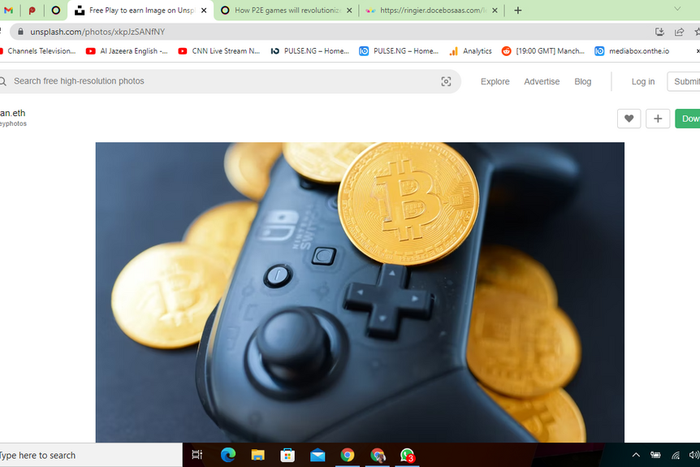Open a new browser tab
The height and width of the screenshot is (467, 700).
tap(518, 10)
